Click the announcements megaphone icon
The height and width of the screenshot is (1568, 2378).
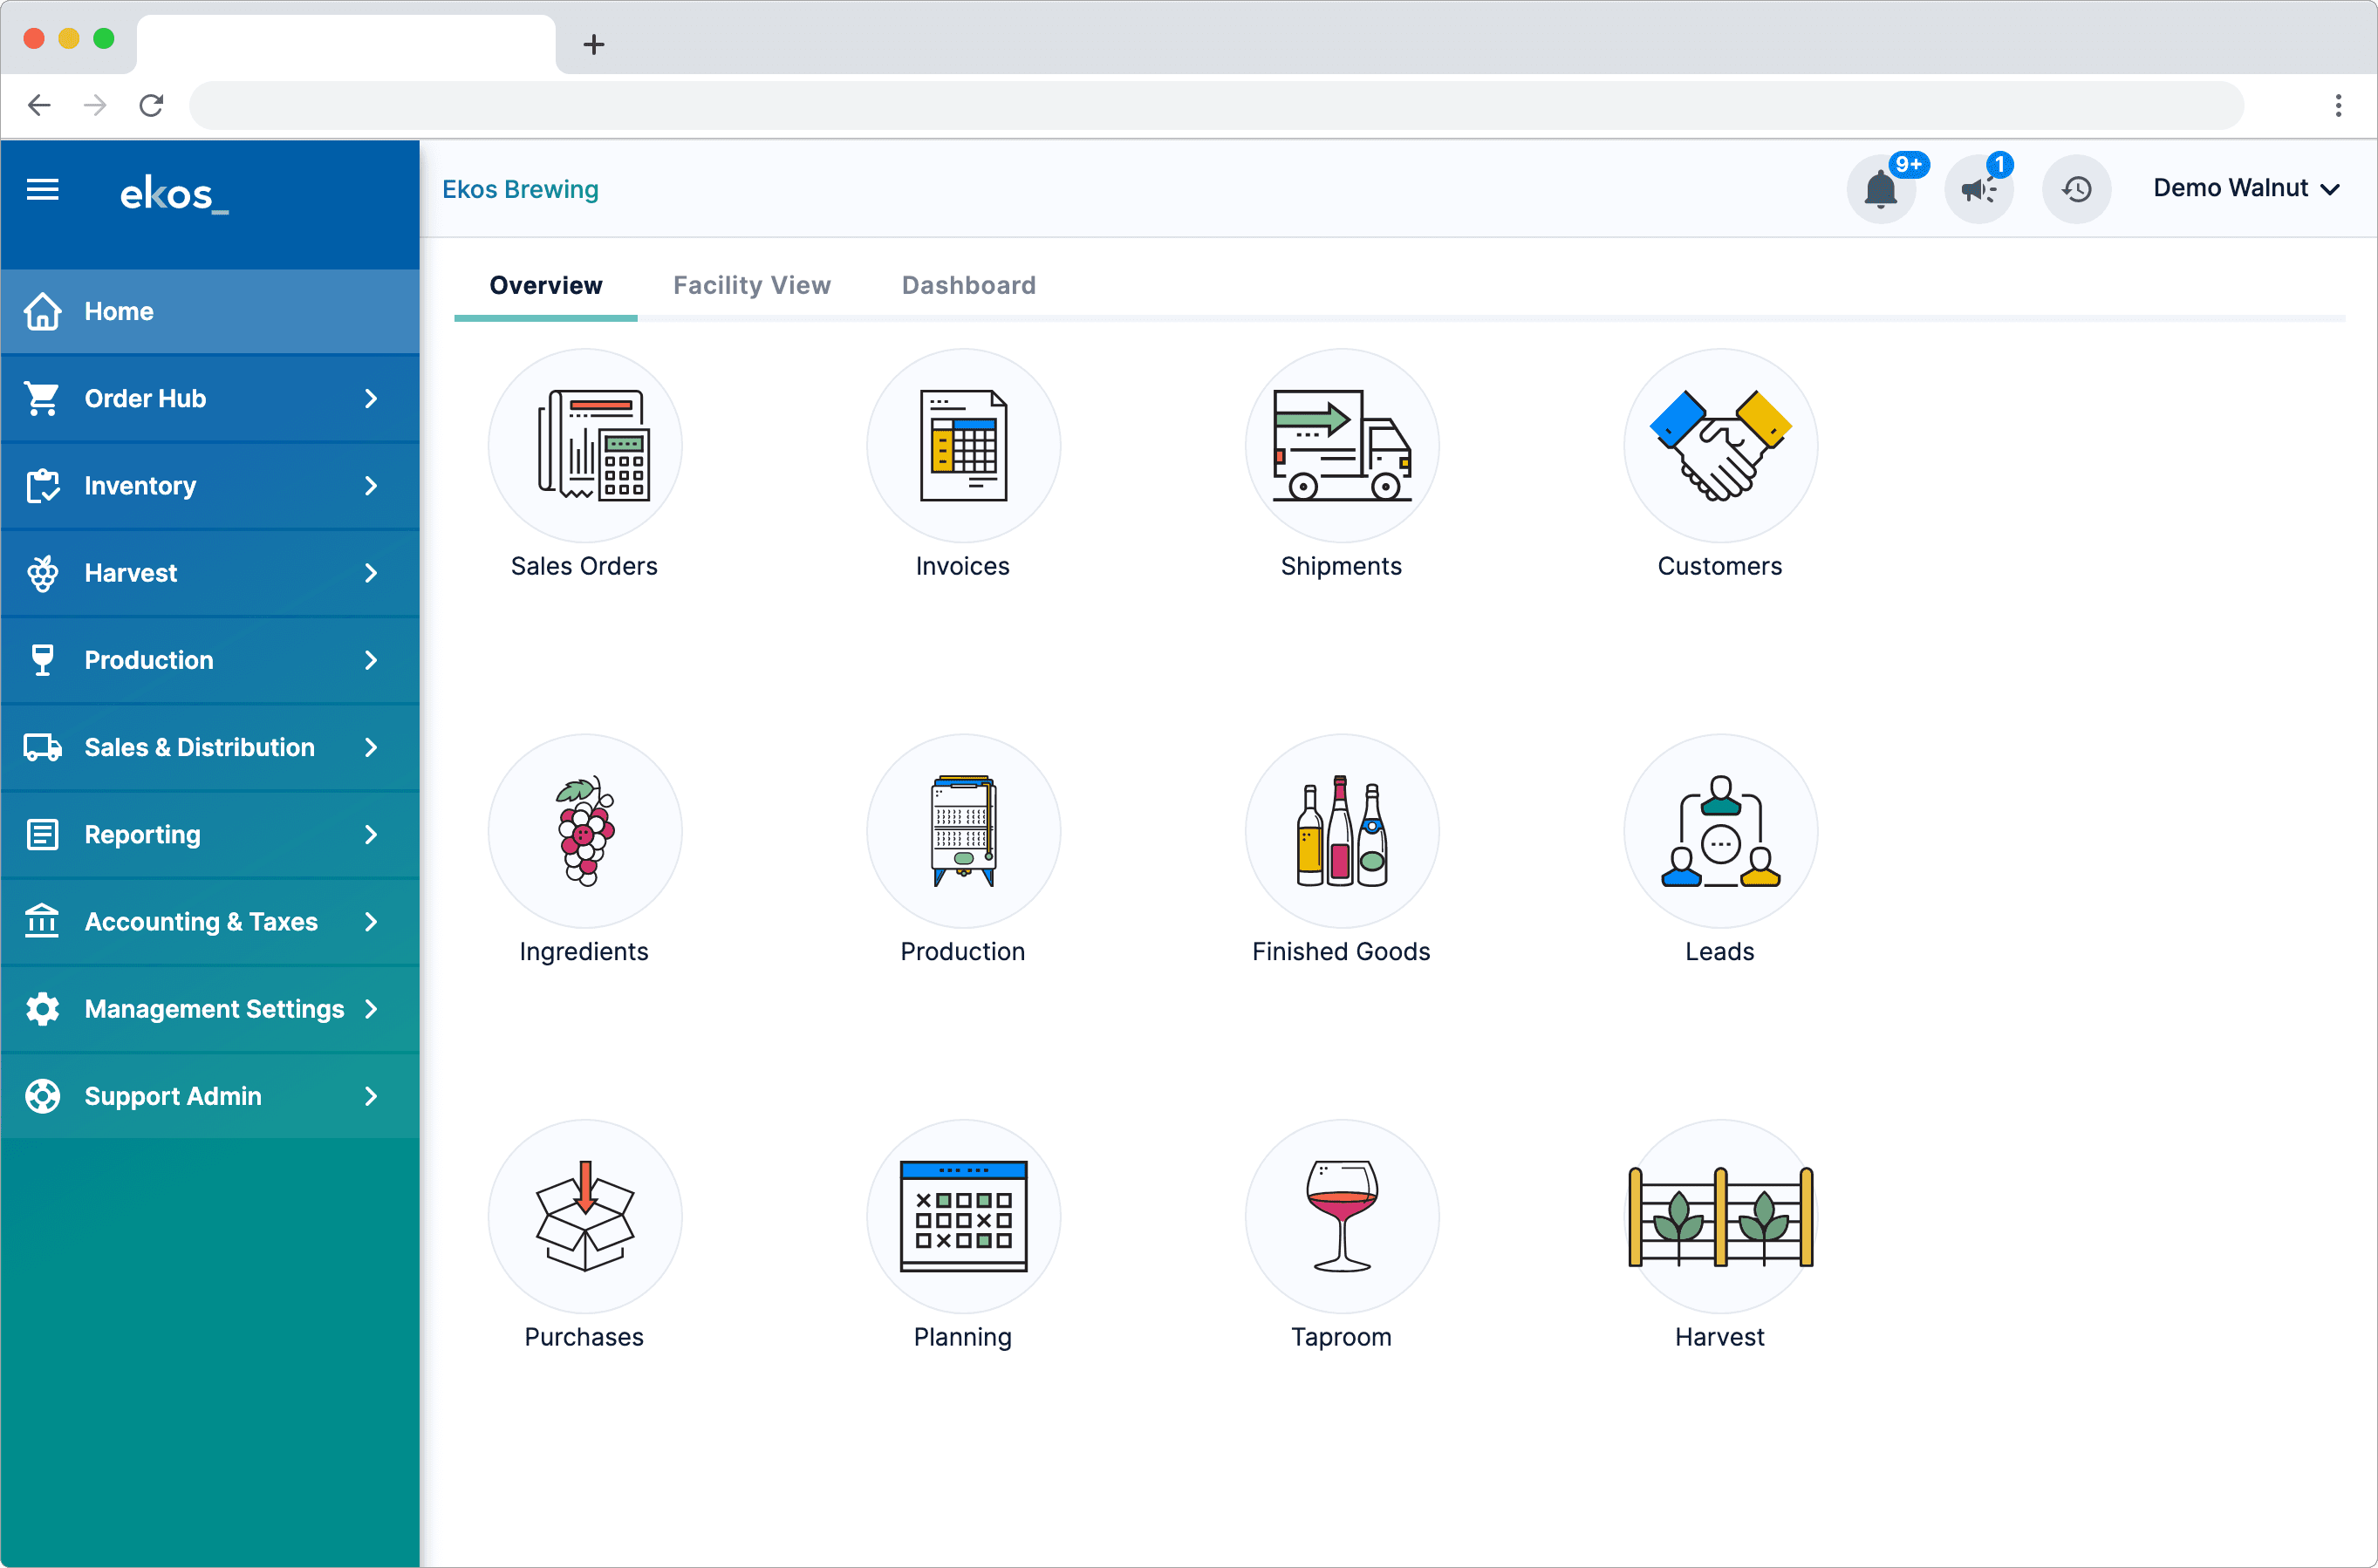pos(1978,189)
